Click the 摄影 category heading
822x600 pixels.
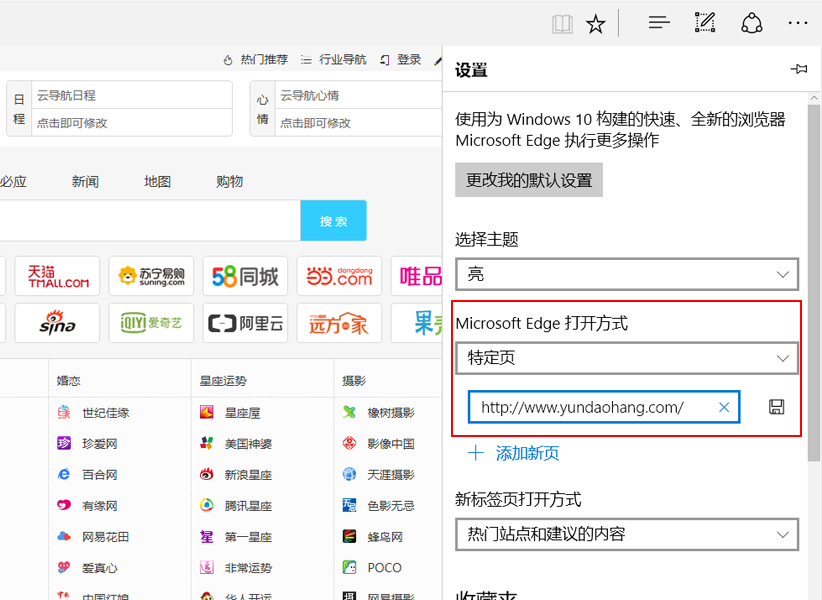pyautogui.click(x=354, y=380)
